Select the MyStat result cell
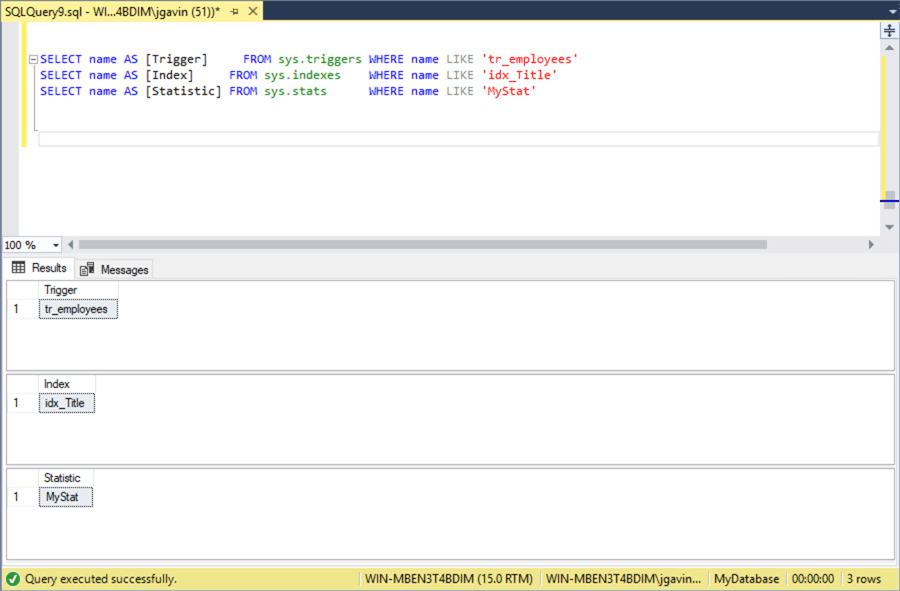 click(x=65, y=497)
